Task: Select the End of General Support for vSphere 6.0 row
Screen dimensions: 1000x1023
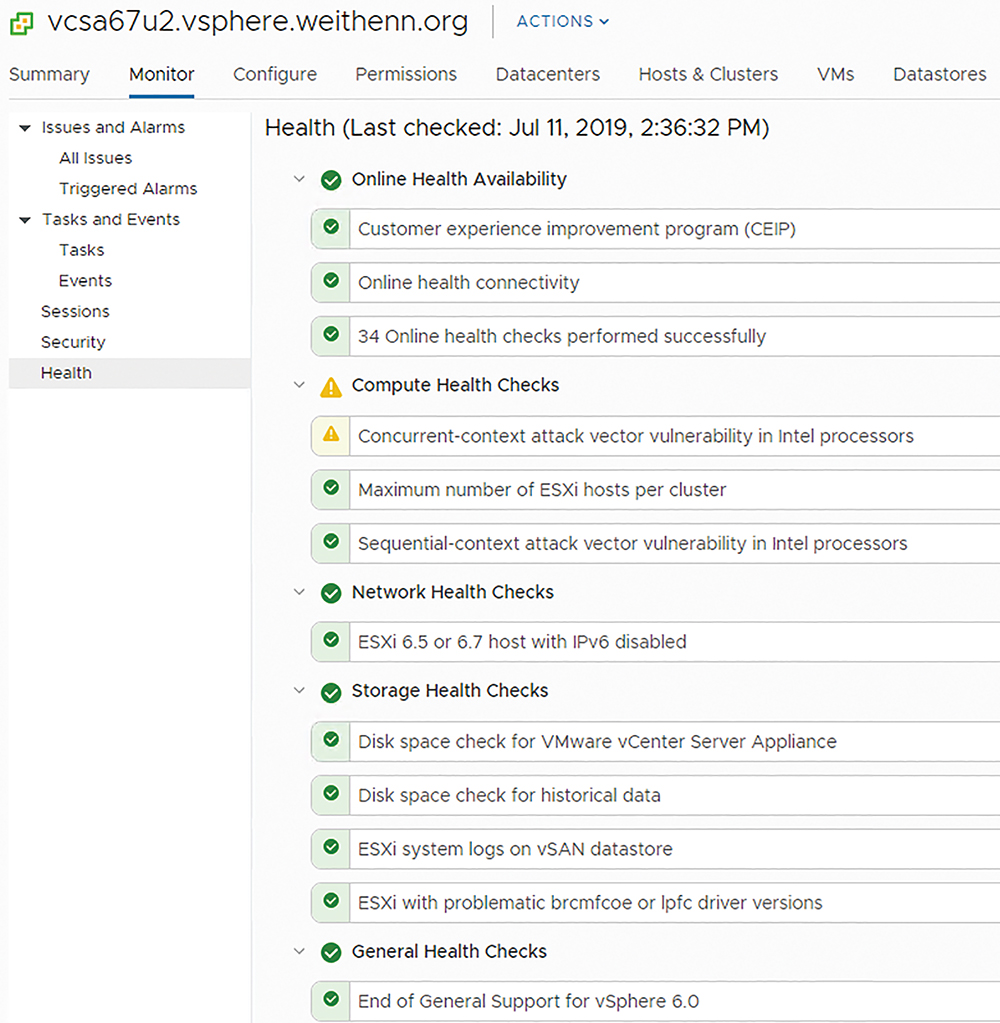Action: (x=656, y=1001)
